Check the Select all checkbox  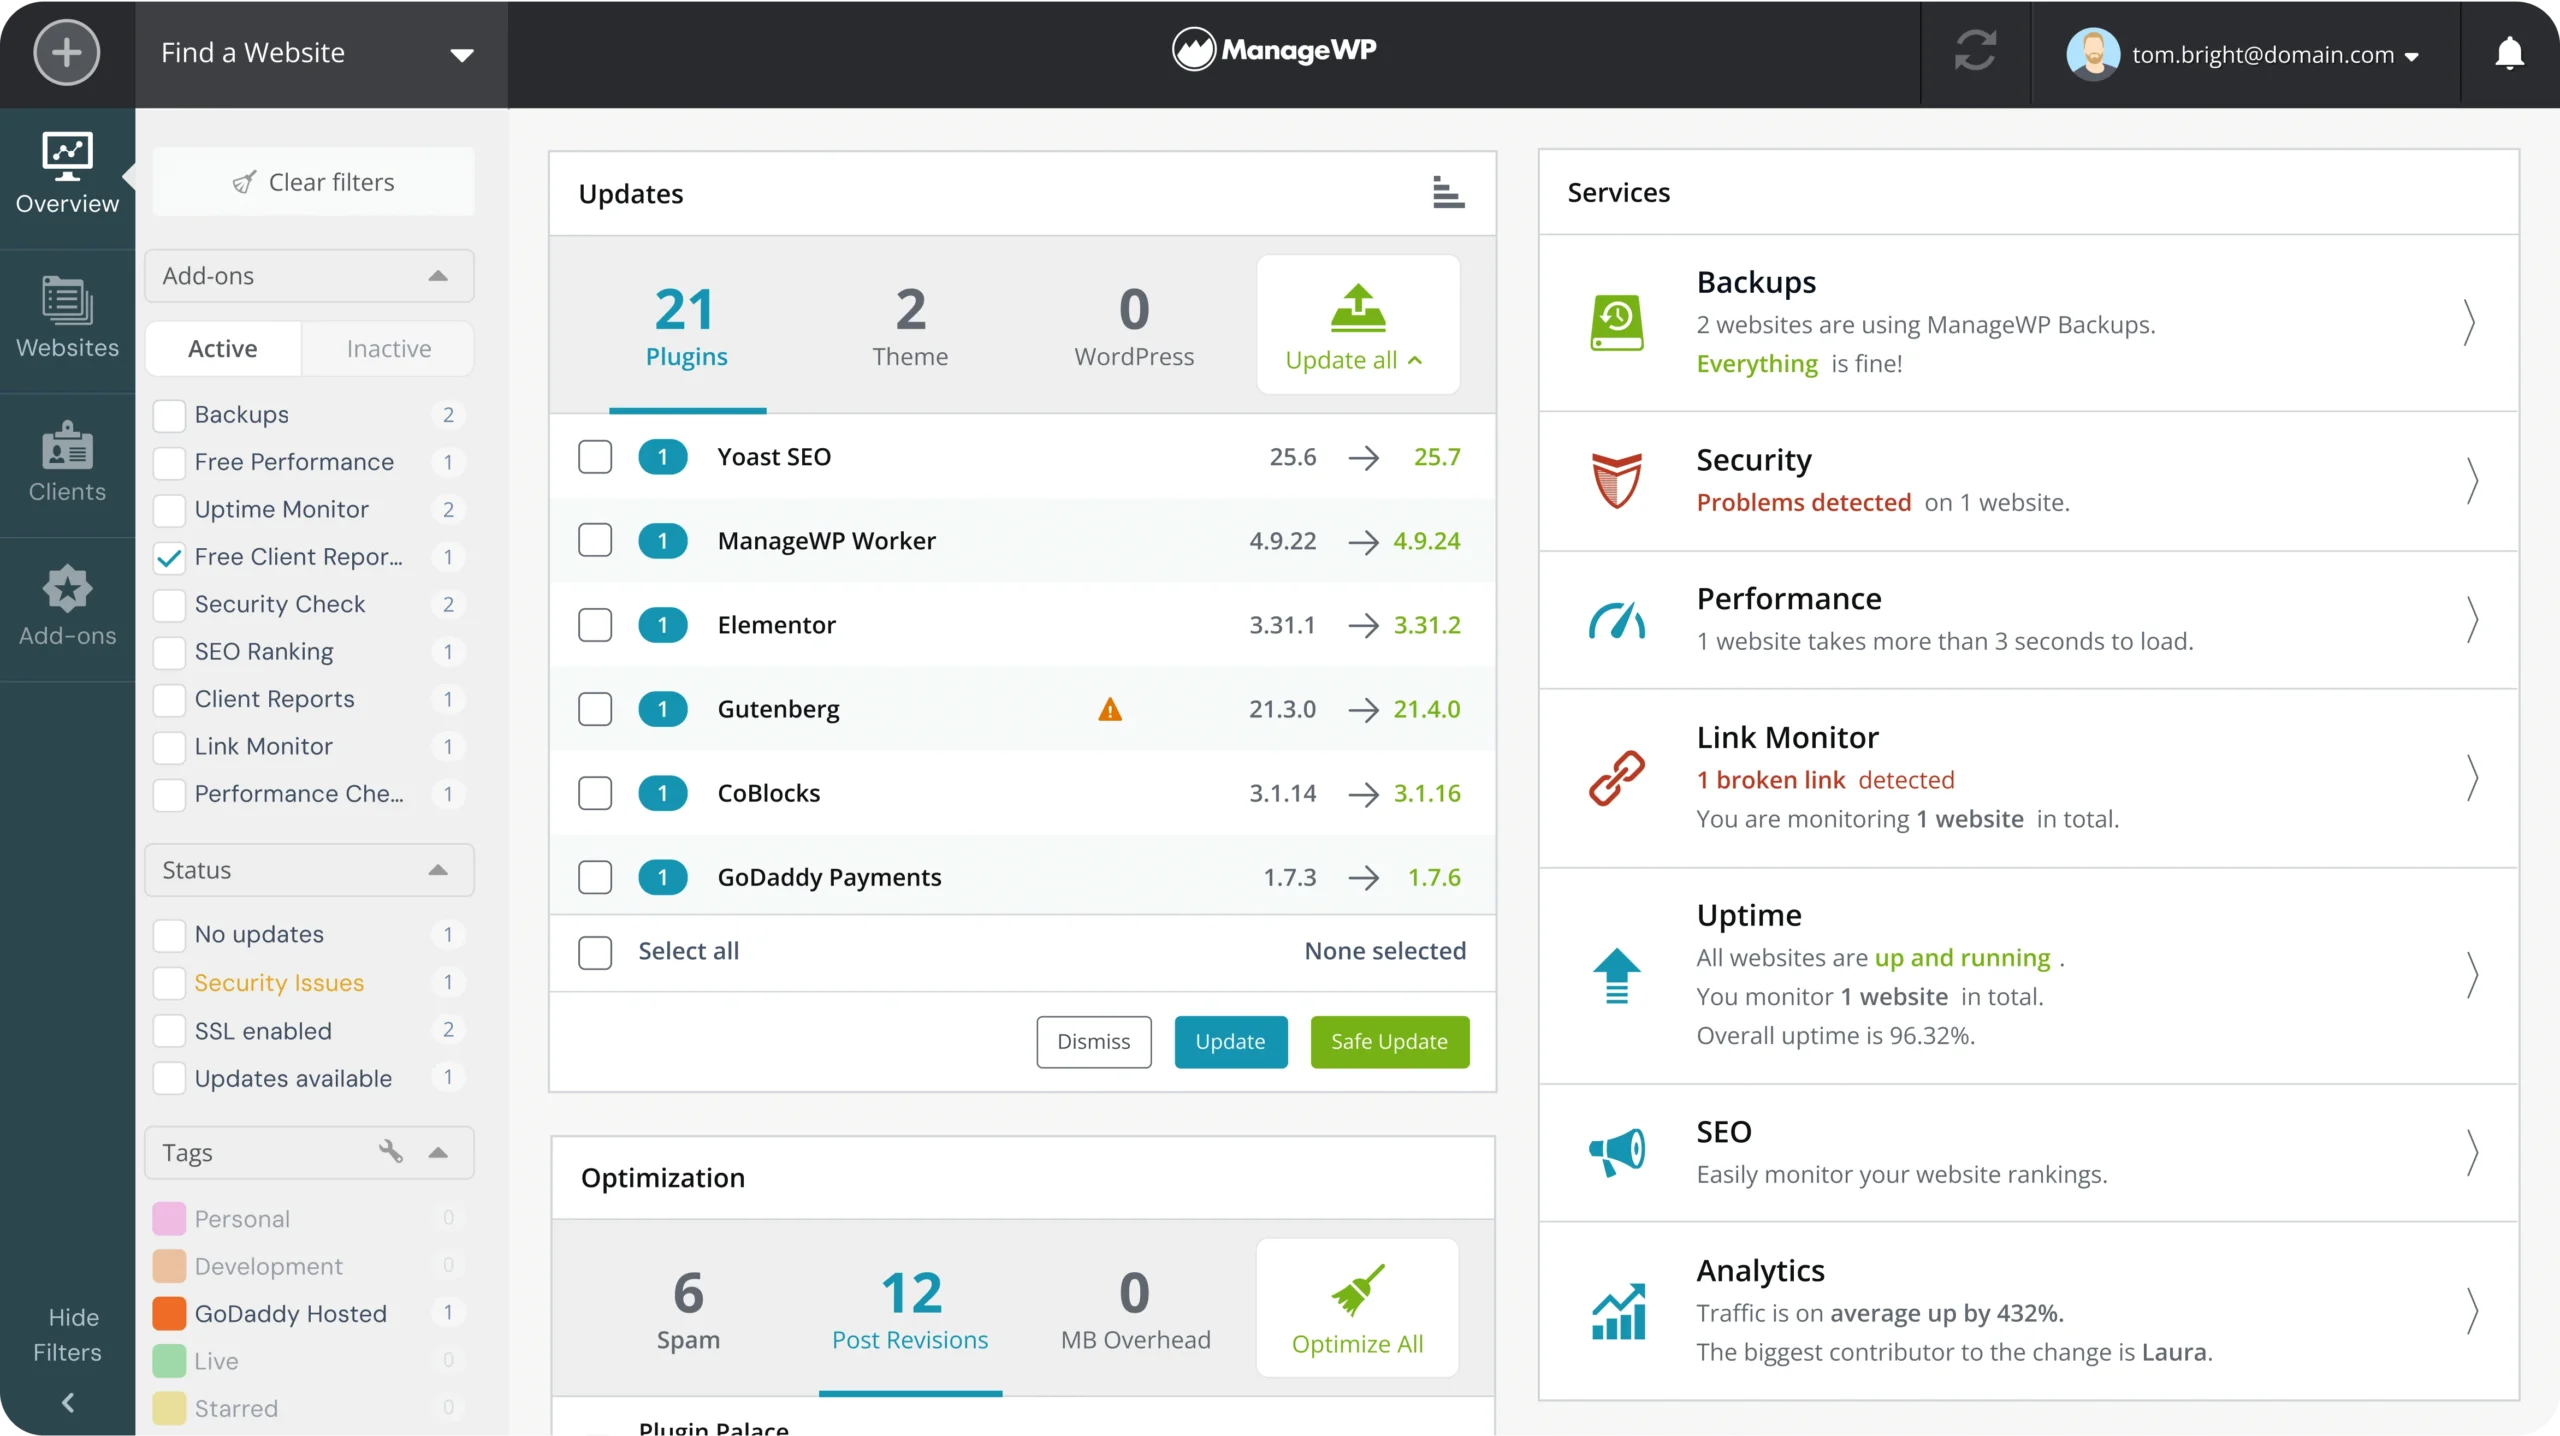click(x=595, y=952)
